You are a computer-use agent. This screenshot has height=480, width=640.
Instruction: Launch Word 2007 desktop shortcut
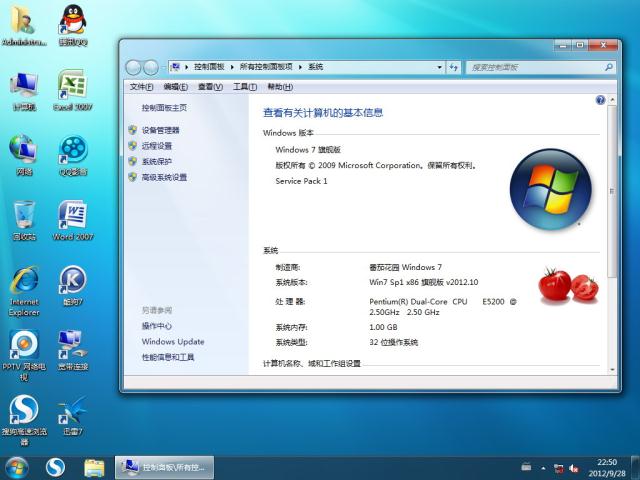click(73, 220)
